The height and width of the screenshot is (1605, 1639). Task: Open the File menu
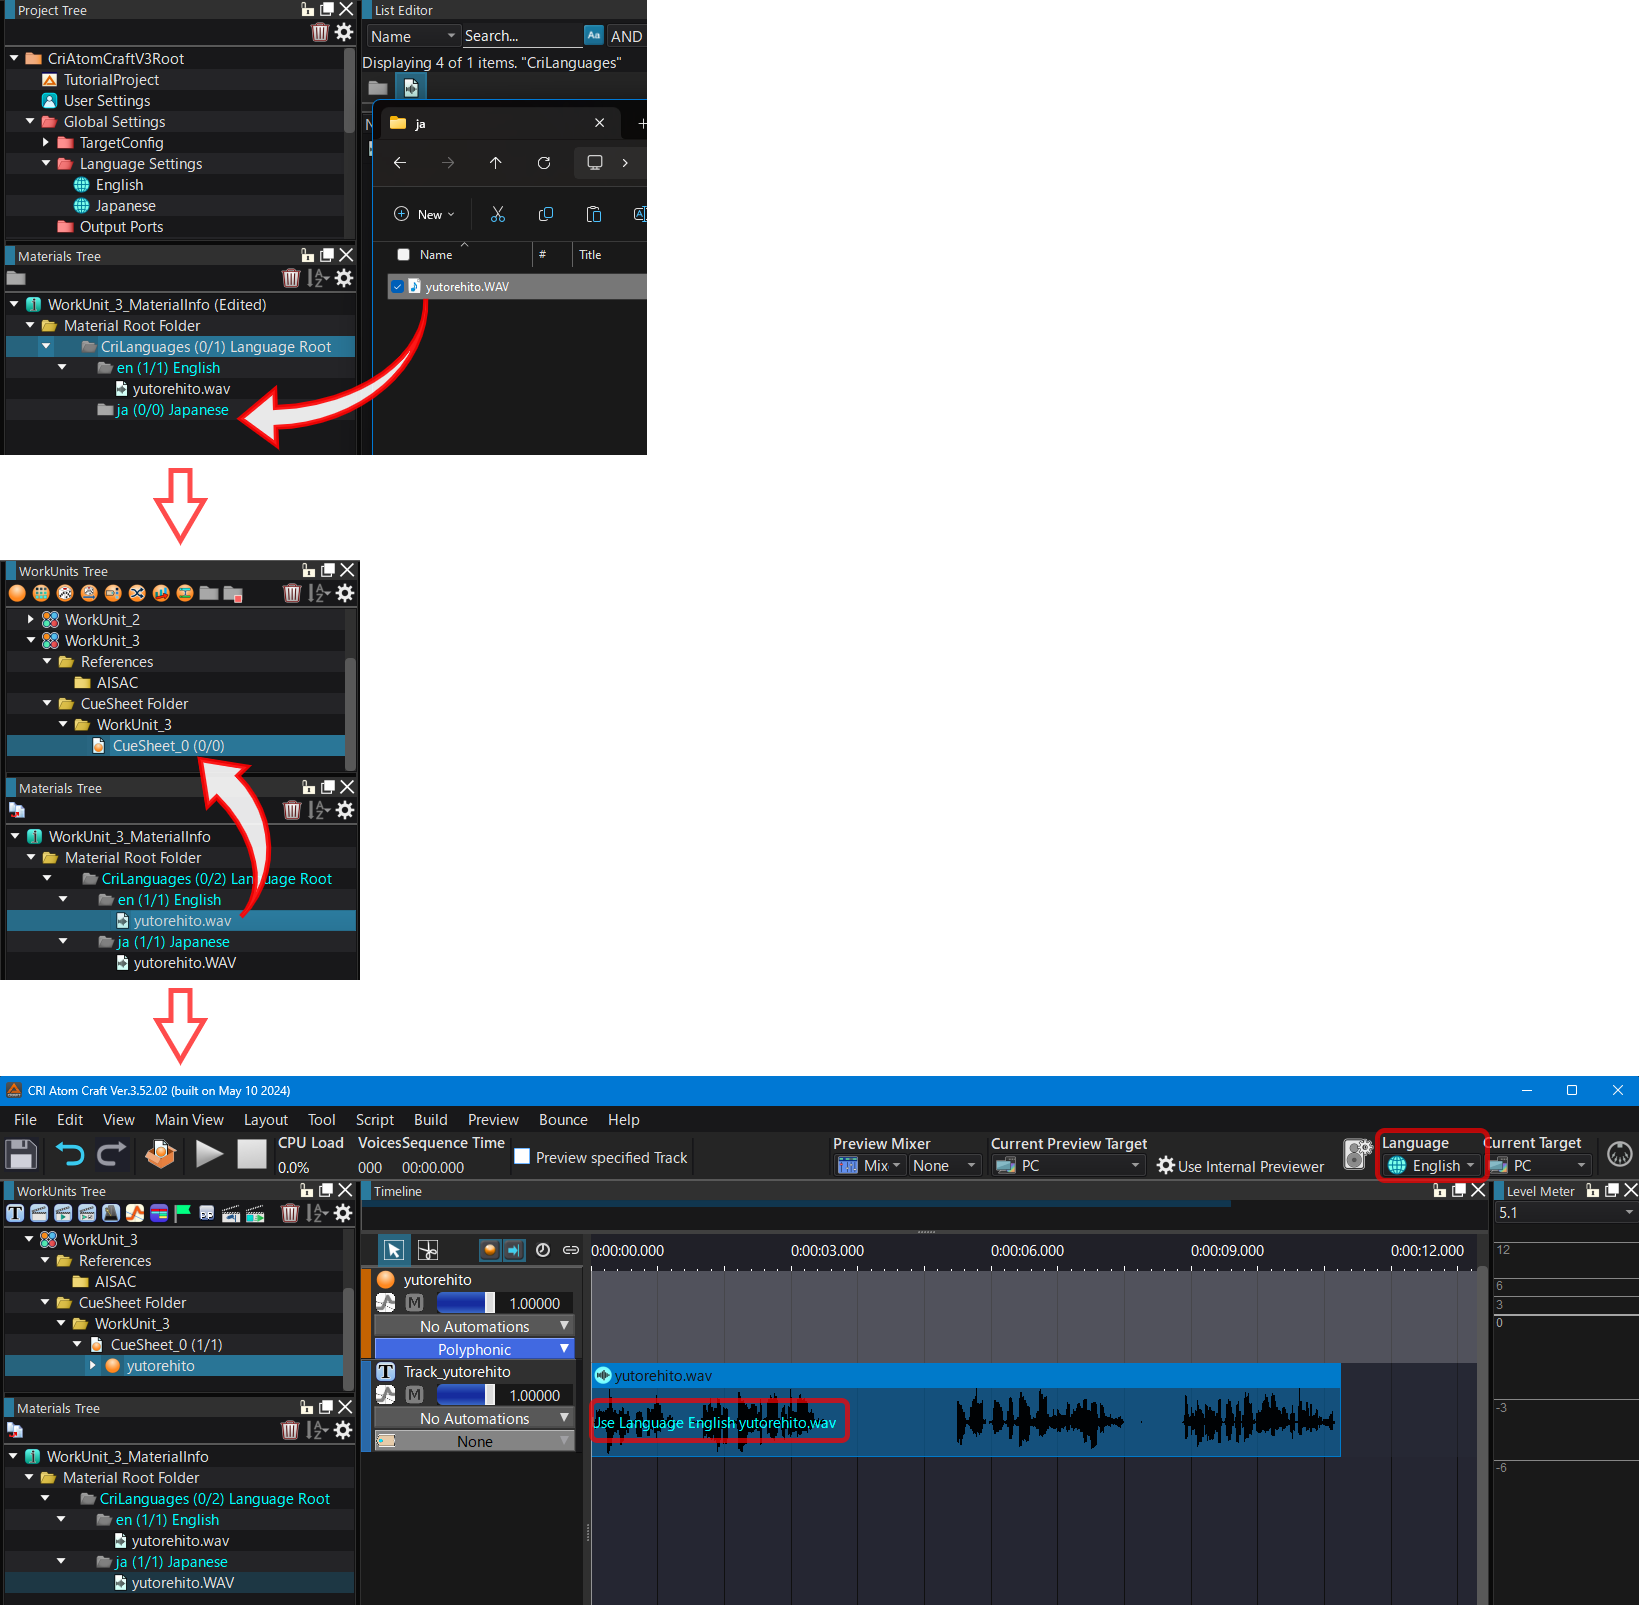26,1120
